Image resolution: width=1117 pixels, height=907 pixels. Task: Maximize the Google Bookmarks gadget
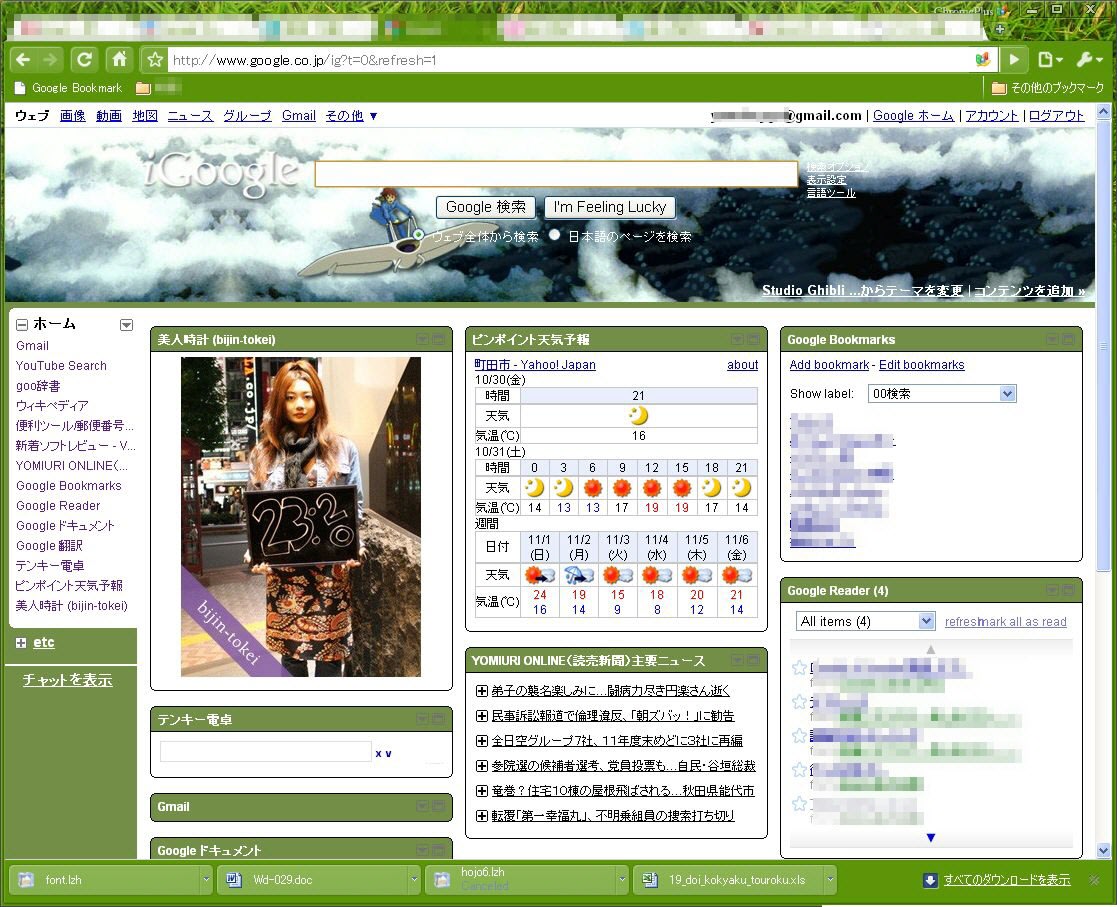[1069, 340]
